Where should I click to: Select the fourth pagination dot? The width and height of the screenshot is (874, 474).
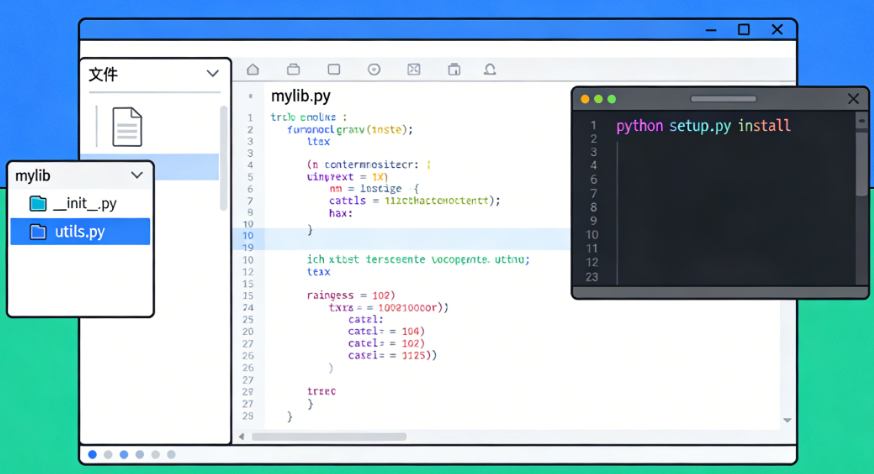(140, 454)
